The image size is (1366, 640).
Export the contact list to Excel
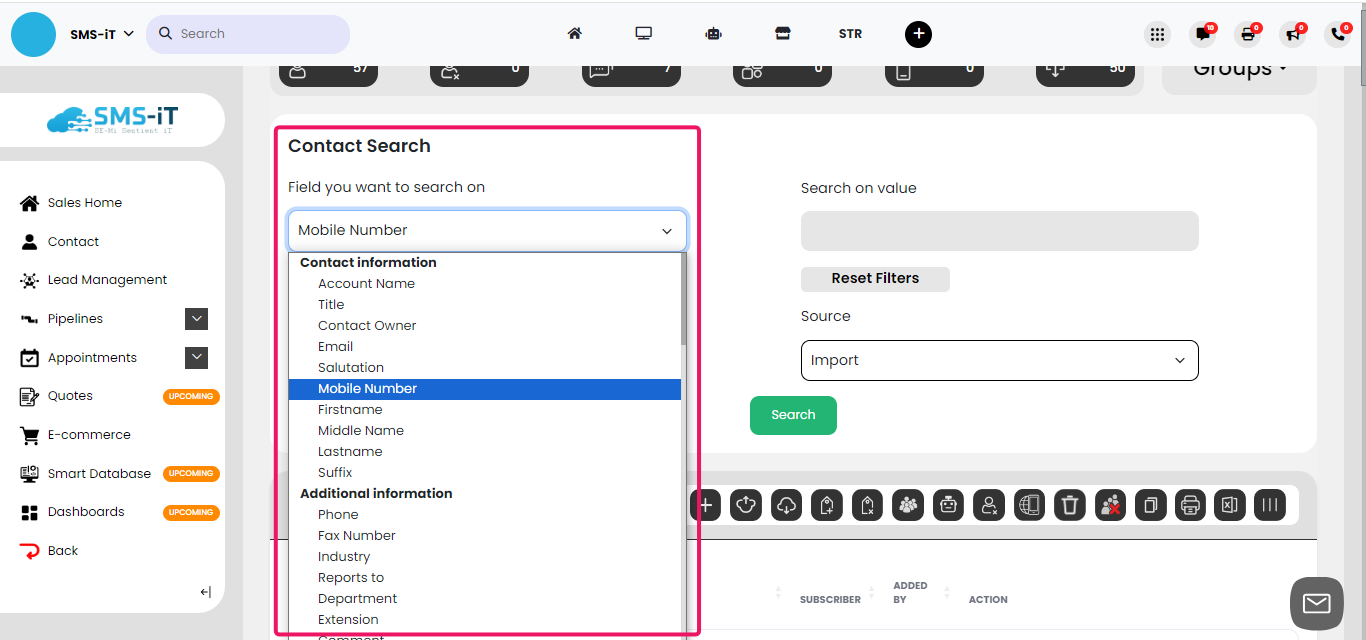click(x=1229, y=505)
